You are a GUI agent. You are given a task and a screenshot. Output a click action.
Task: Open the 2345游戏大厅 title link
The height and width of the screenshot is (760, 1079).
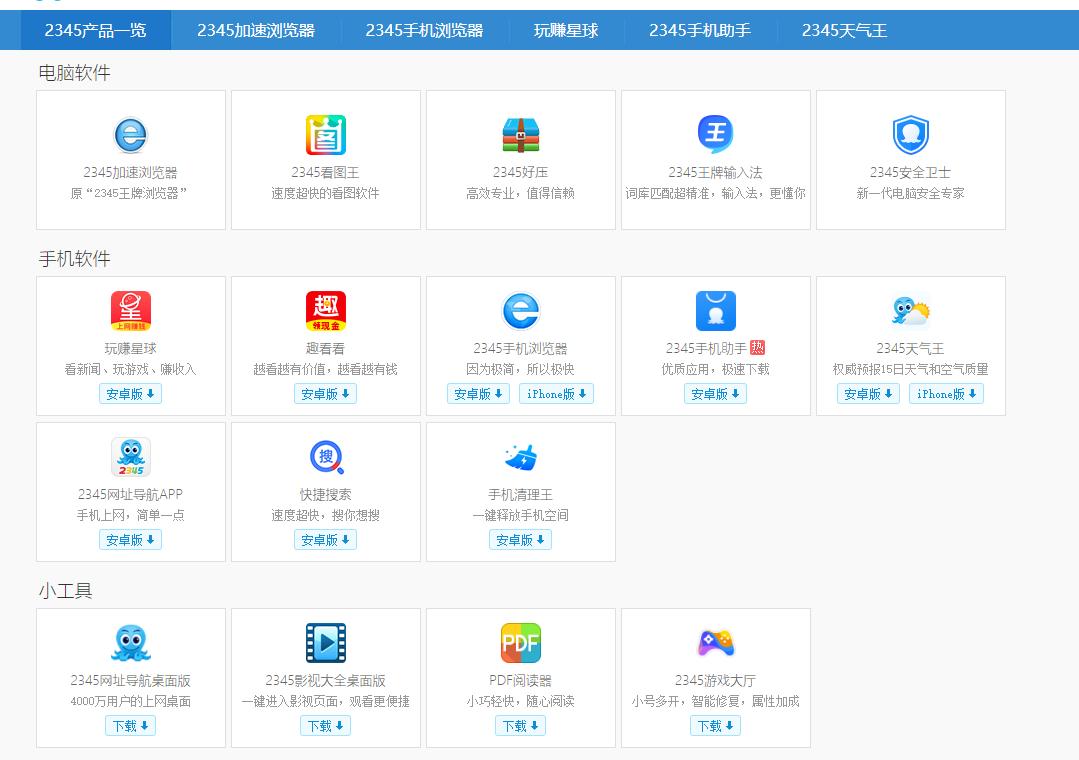click(x=716, y=680)
